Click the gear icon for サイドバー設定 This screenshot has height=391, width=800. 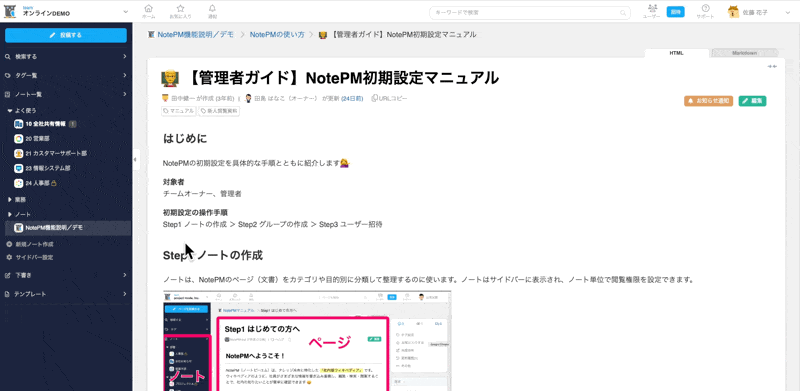point(9,257)
